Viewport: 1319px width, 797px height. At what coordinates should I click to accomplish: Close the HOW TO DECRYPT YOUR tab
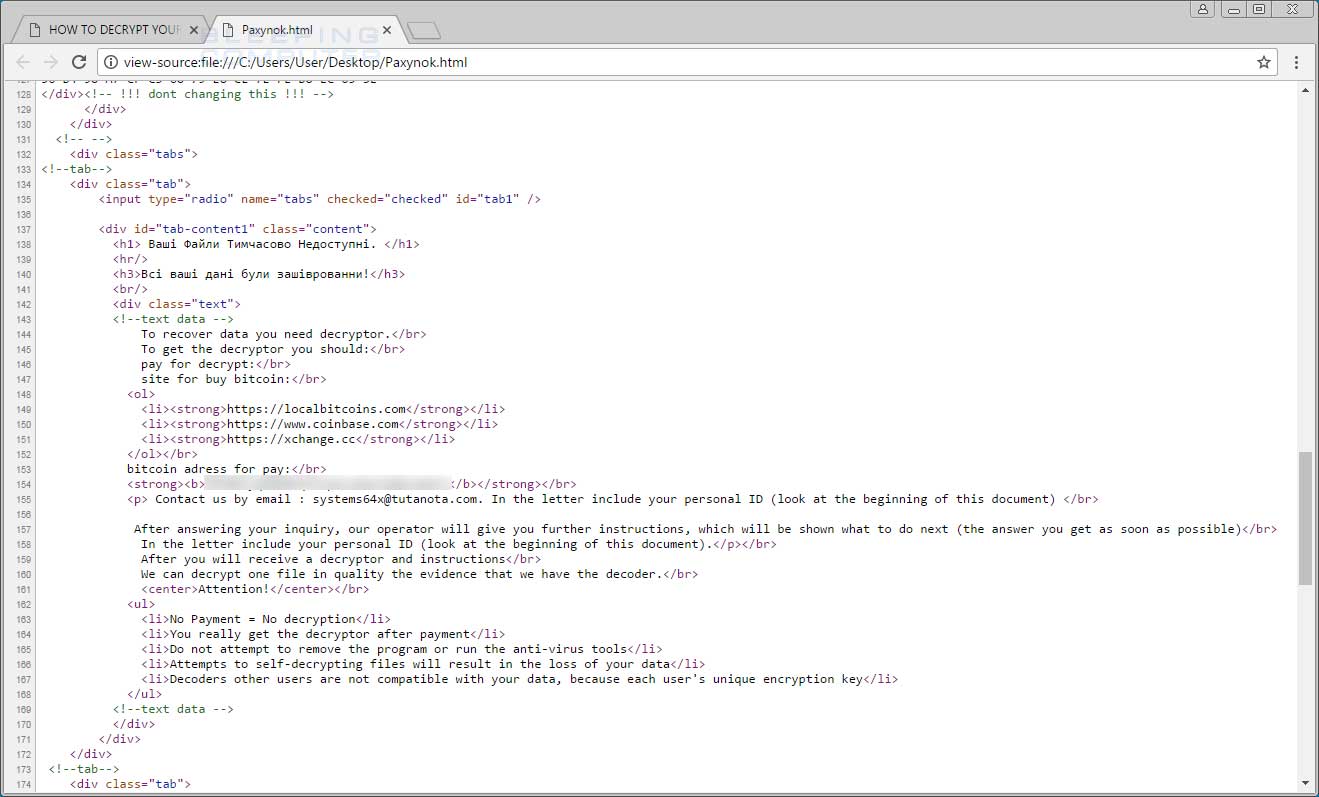click(x=193, y=29)
